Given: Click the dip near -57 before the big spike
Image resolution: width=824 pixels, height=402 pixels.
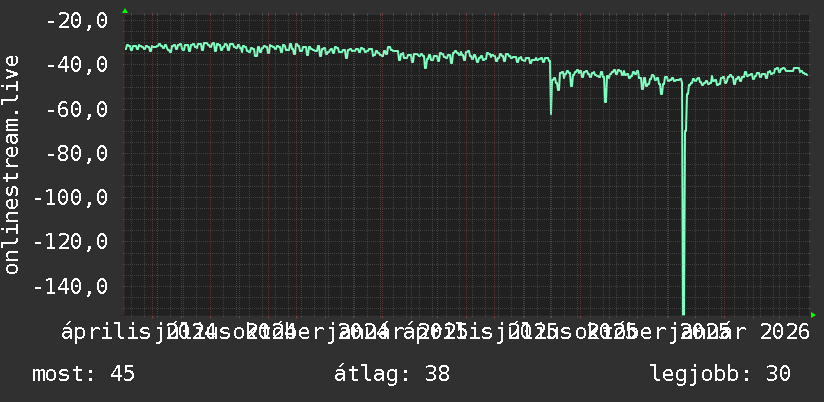Looking at the screenshot, I should (605, 100).
